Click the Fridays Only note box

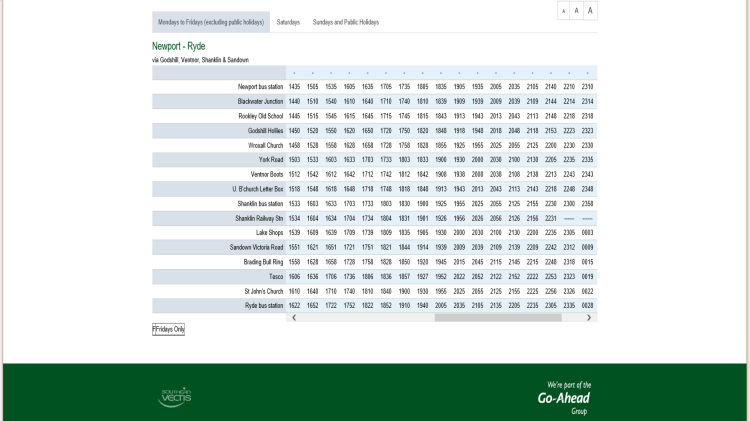click(168, 329)
